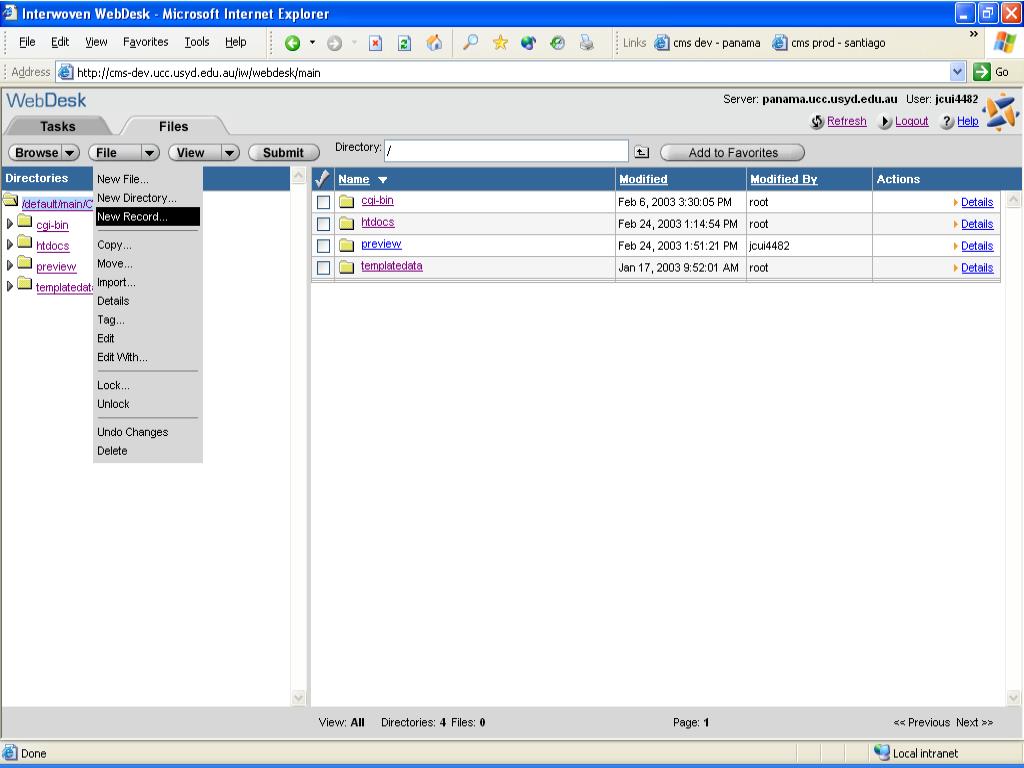Click the folder icon next to preview in file list
Viewport: 1024px width, 768px height.
tap(347, 246)
